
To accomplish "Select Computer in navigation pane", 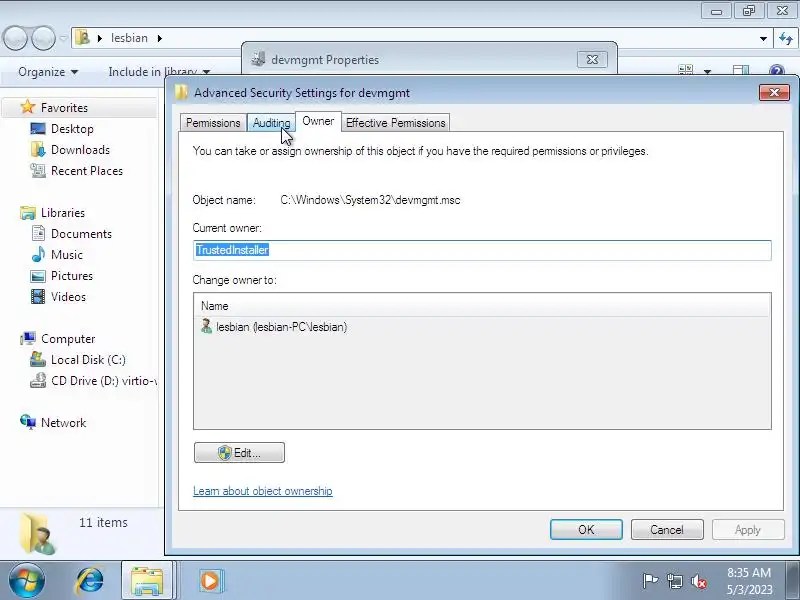I will pos(68,339).
